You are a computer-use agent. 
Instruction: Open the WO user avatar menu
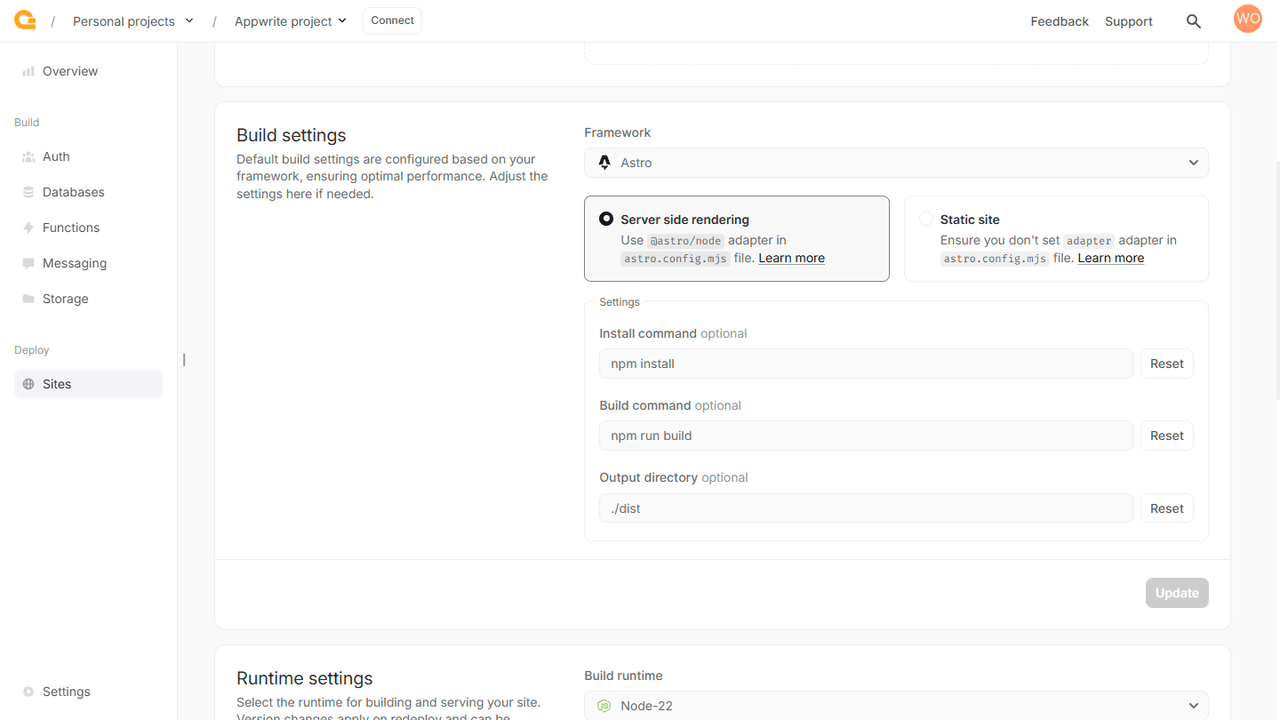click(1247, 19)
